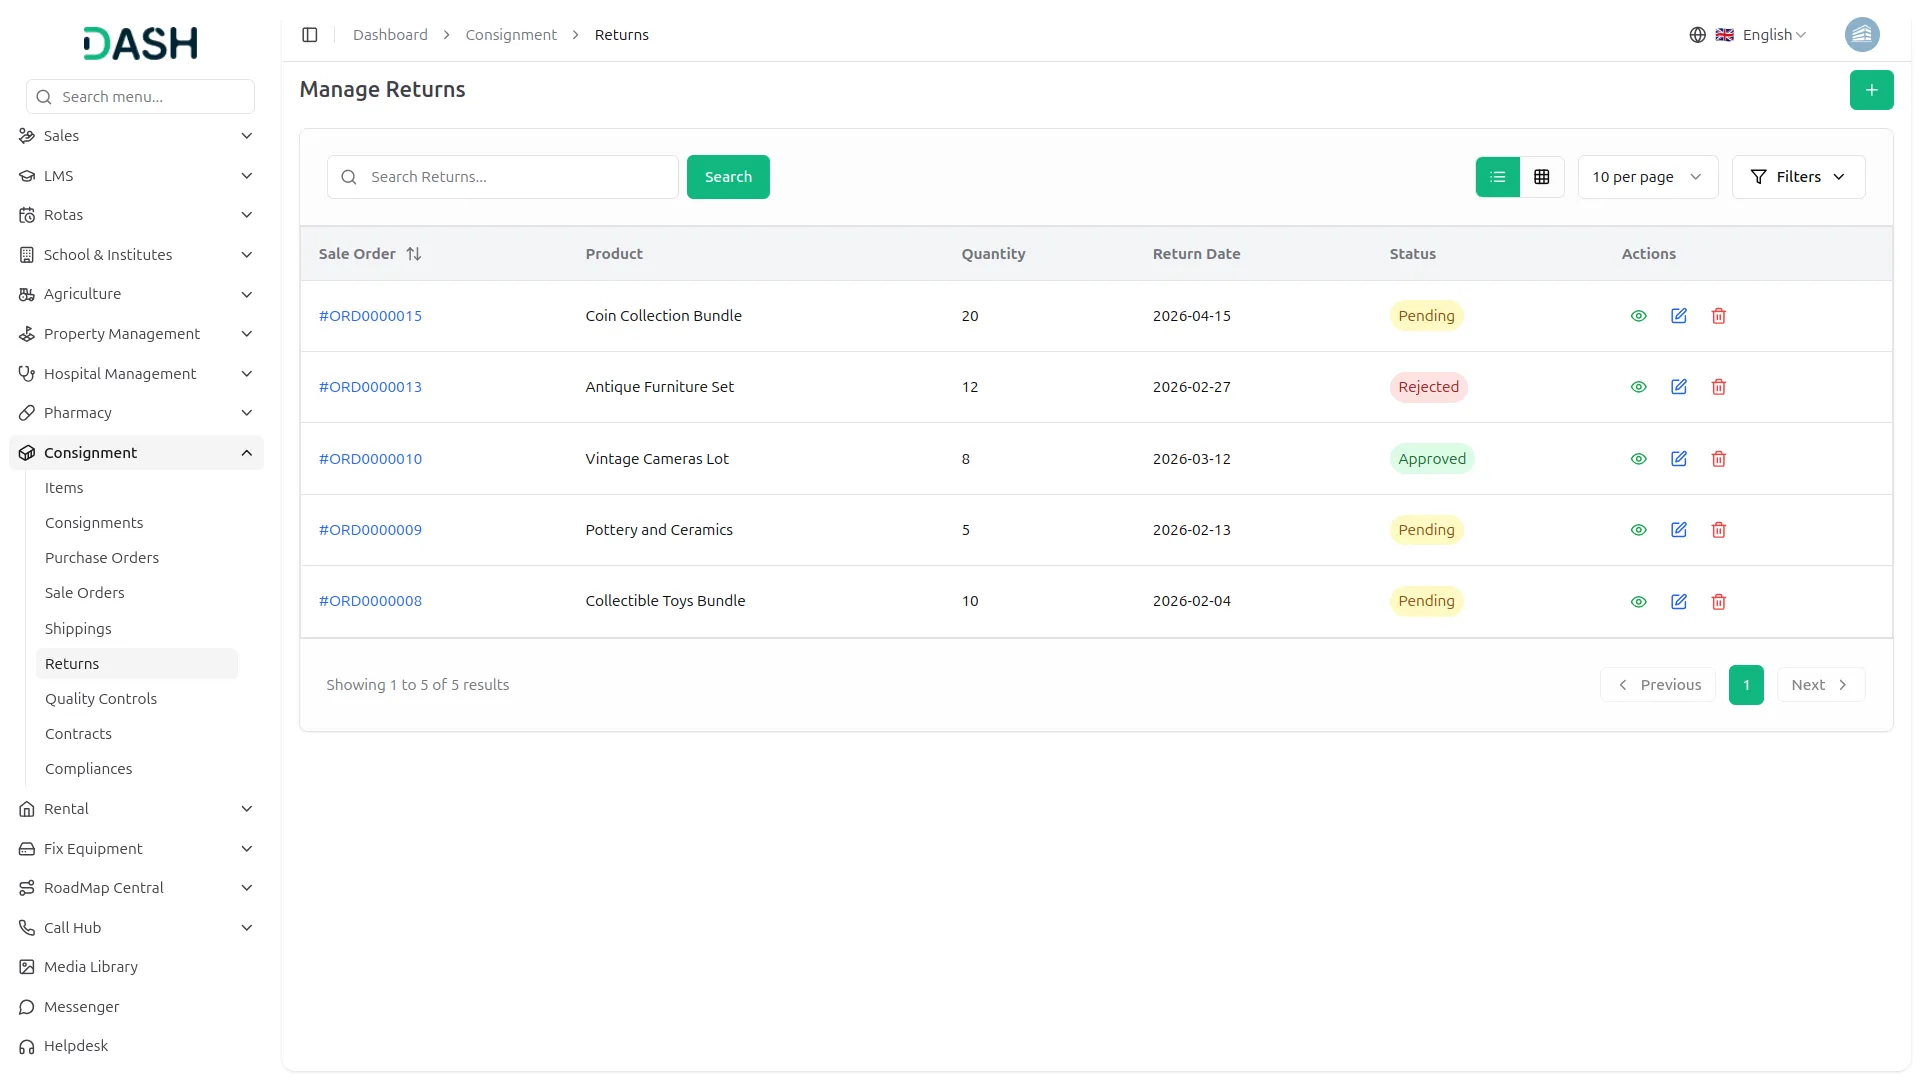Delete the Pottery and Ceramics return
Screen dimensions: 1920x1080
pyautogui.click(x=1719, y=530)
